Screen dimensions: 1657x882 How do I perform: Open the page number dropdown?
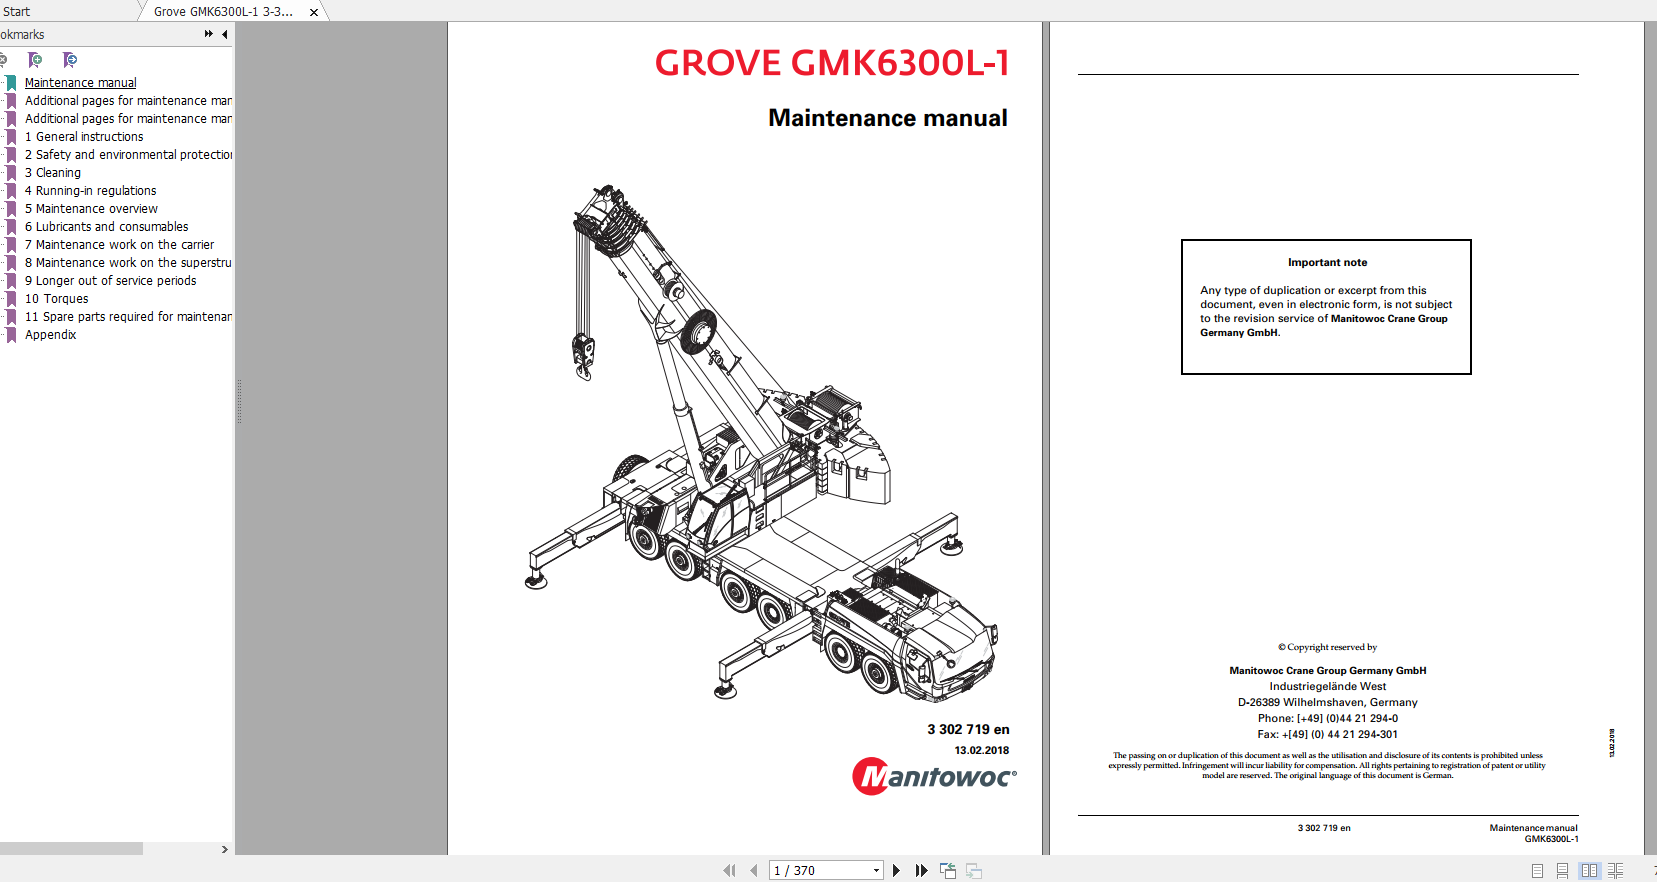coord(876,871)
